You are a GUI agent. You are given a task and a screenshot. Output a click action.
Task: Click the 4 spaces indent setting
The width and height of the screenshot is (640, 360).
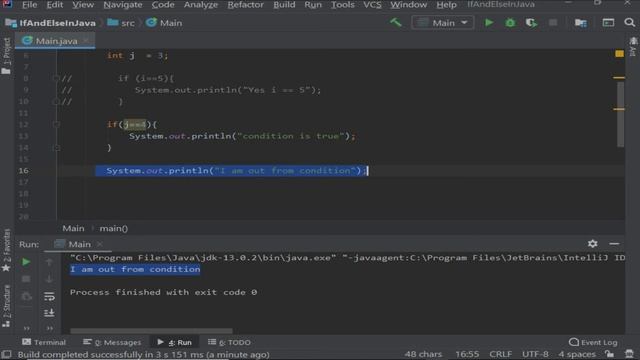click(x=577, y=354)
